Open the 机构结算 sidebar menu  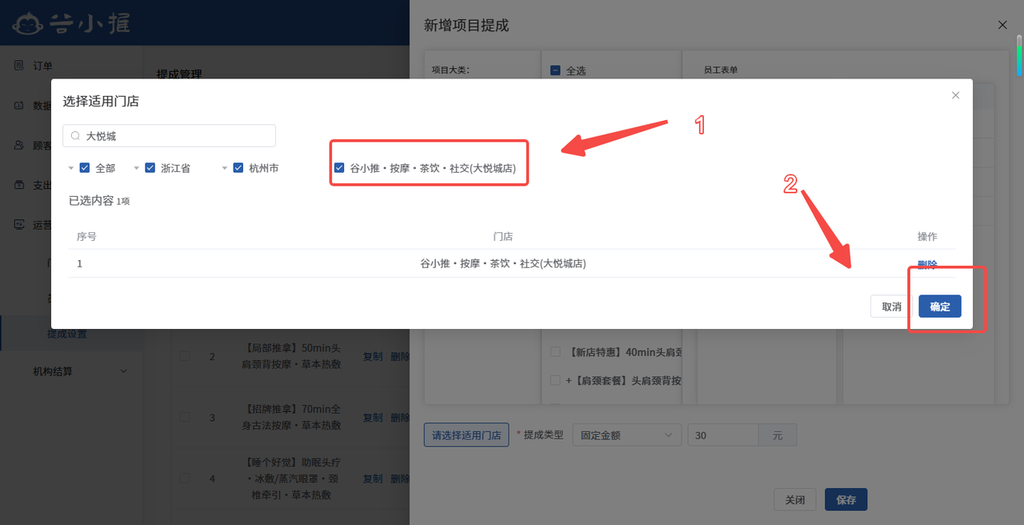point(71,372)
